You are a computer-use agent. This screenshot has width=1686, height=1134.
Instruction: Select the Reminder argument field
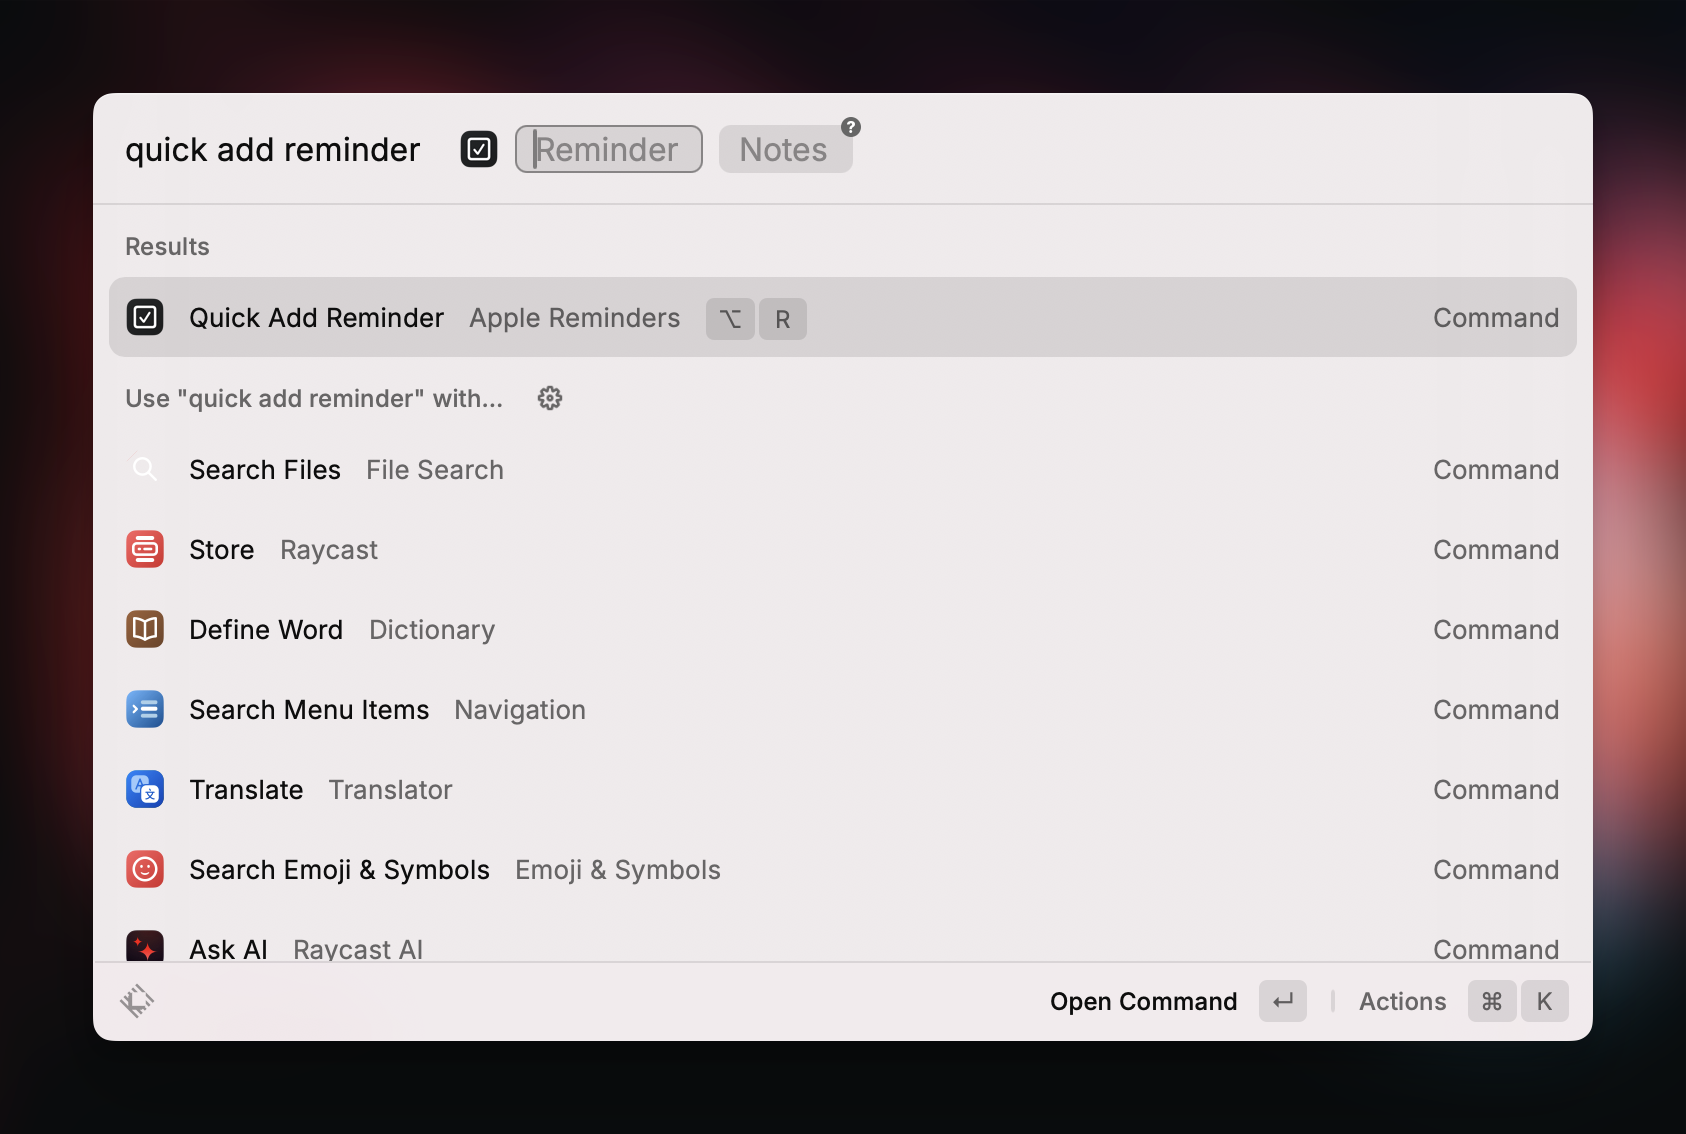pyautogui.click(x=607, y=148)
